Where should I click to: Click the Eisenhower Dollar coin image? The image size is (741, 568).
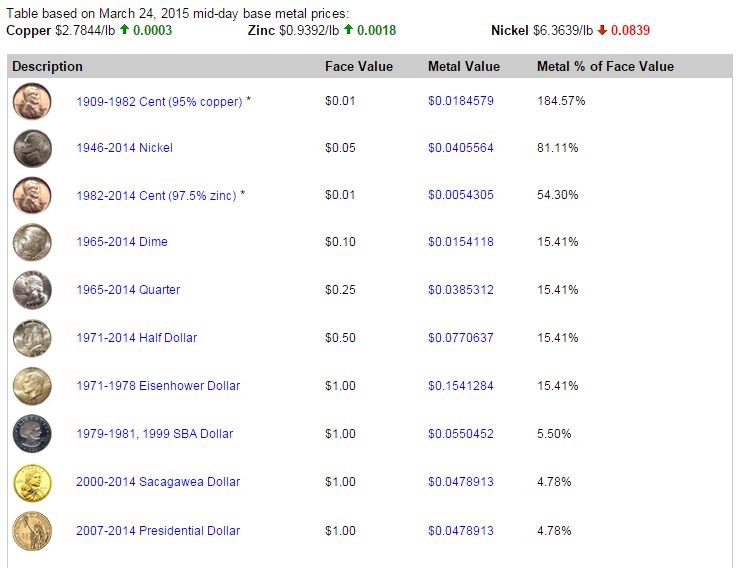point(32,386)
